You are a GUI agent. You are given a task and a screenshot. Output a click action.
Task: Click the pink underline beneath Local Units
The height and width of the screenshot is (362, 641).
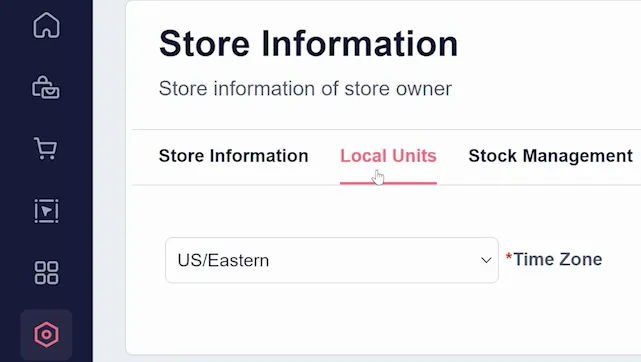click(x=388, y=183)
